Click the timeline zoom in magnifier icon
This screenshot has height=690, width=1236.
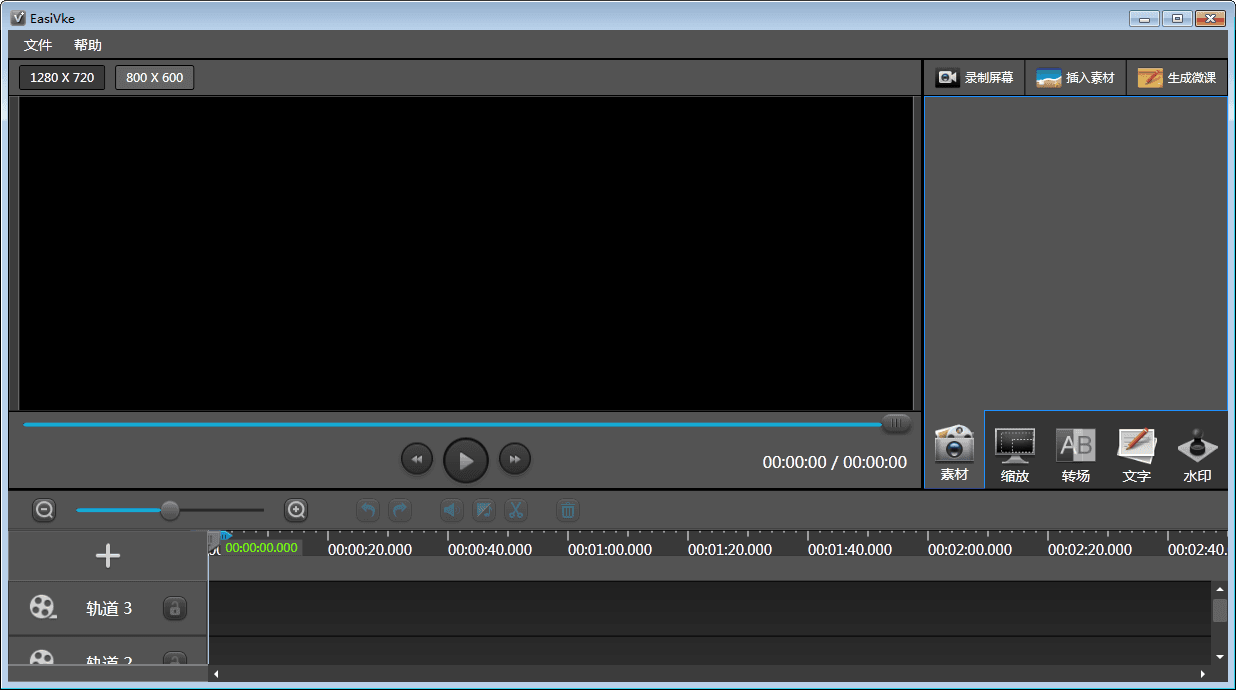pos(296,510)
